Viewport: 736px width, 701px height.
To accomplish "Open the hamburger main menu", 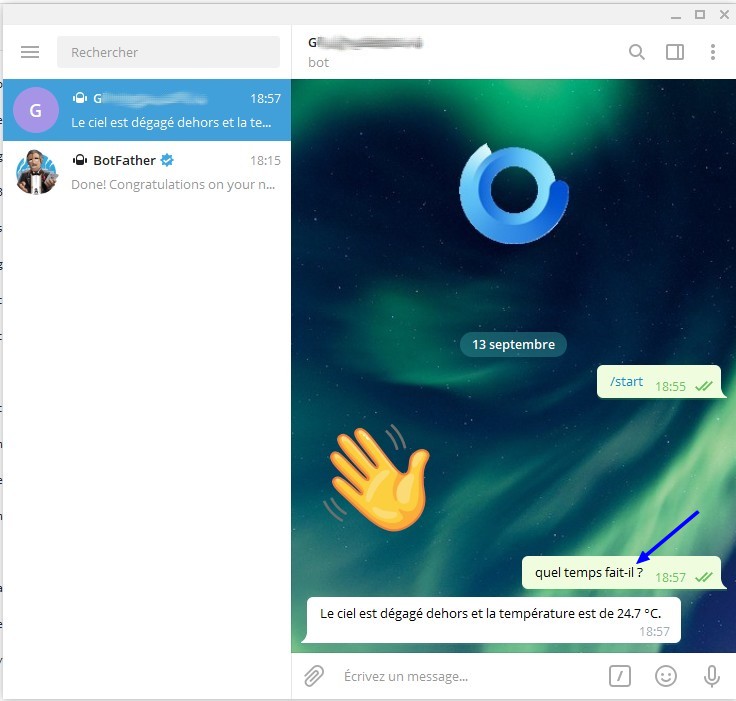I will coord(30,52).
